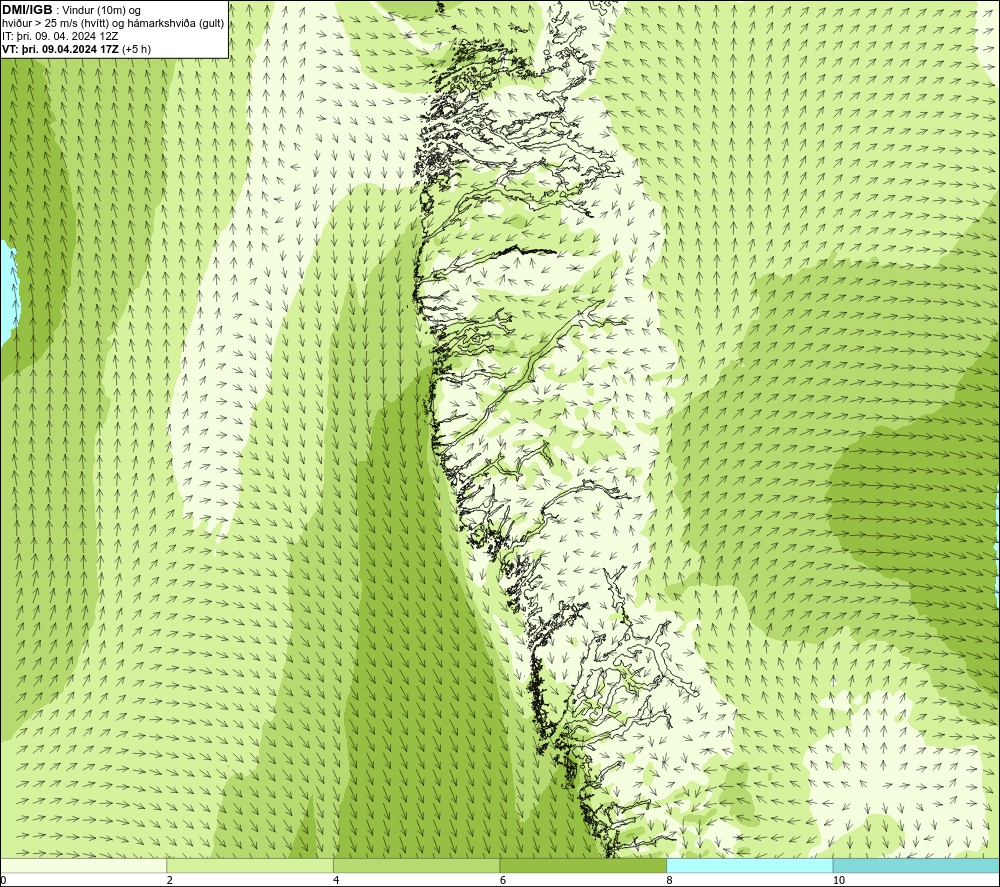Click the 'Vindur (10m) og' label
1000x887 pixels.
(101, 11)
